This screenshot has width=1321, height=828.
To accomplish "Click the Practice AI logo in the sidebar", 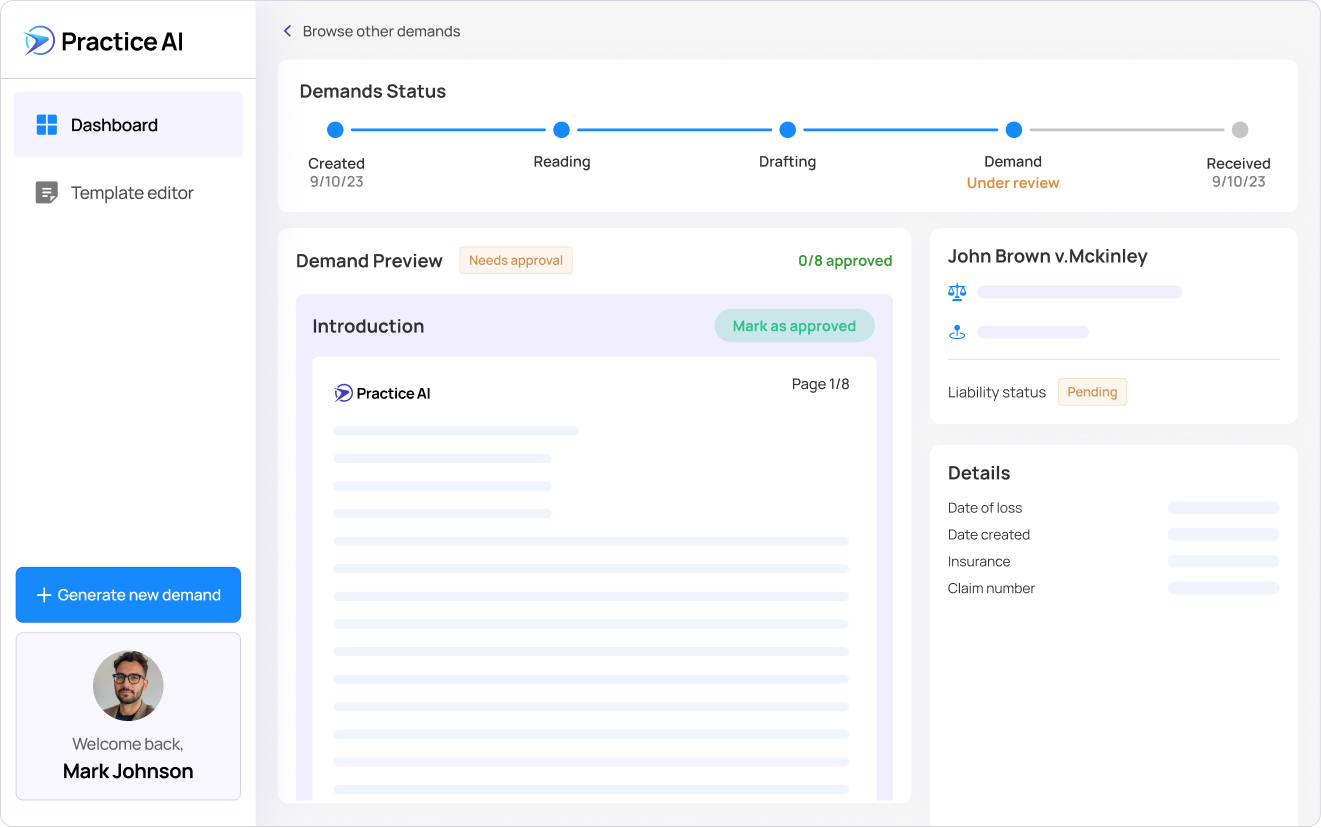I will [x=103, y=41].
